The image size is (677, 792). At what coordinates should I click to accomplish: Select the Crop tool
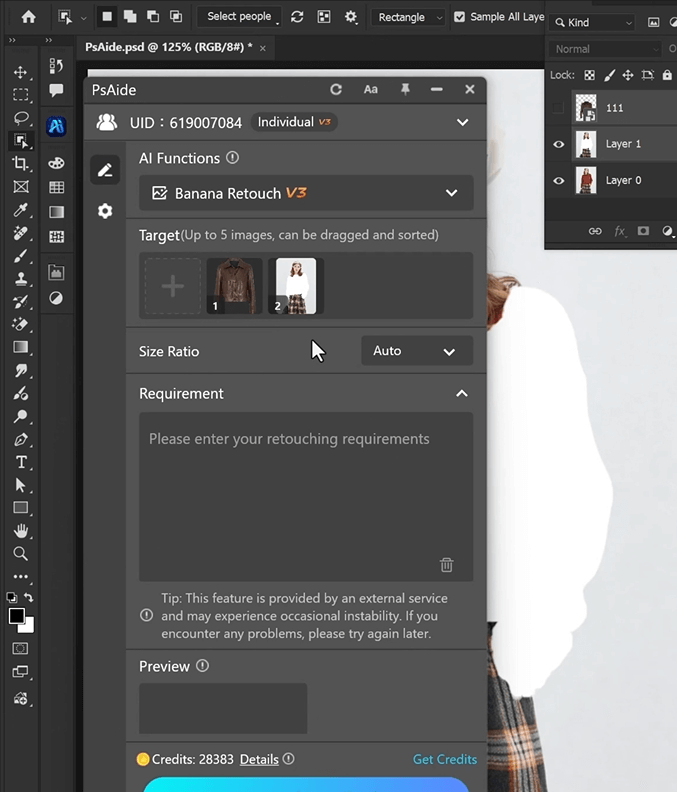[x=20, y=163]
